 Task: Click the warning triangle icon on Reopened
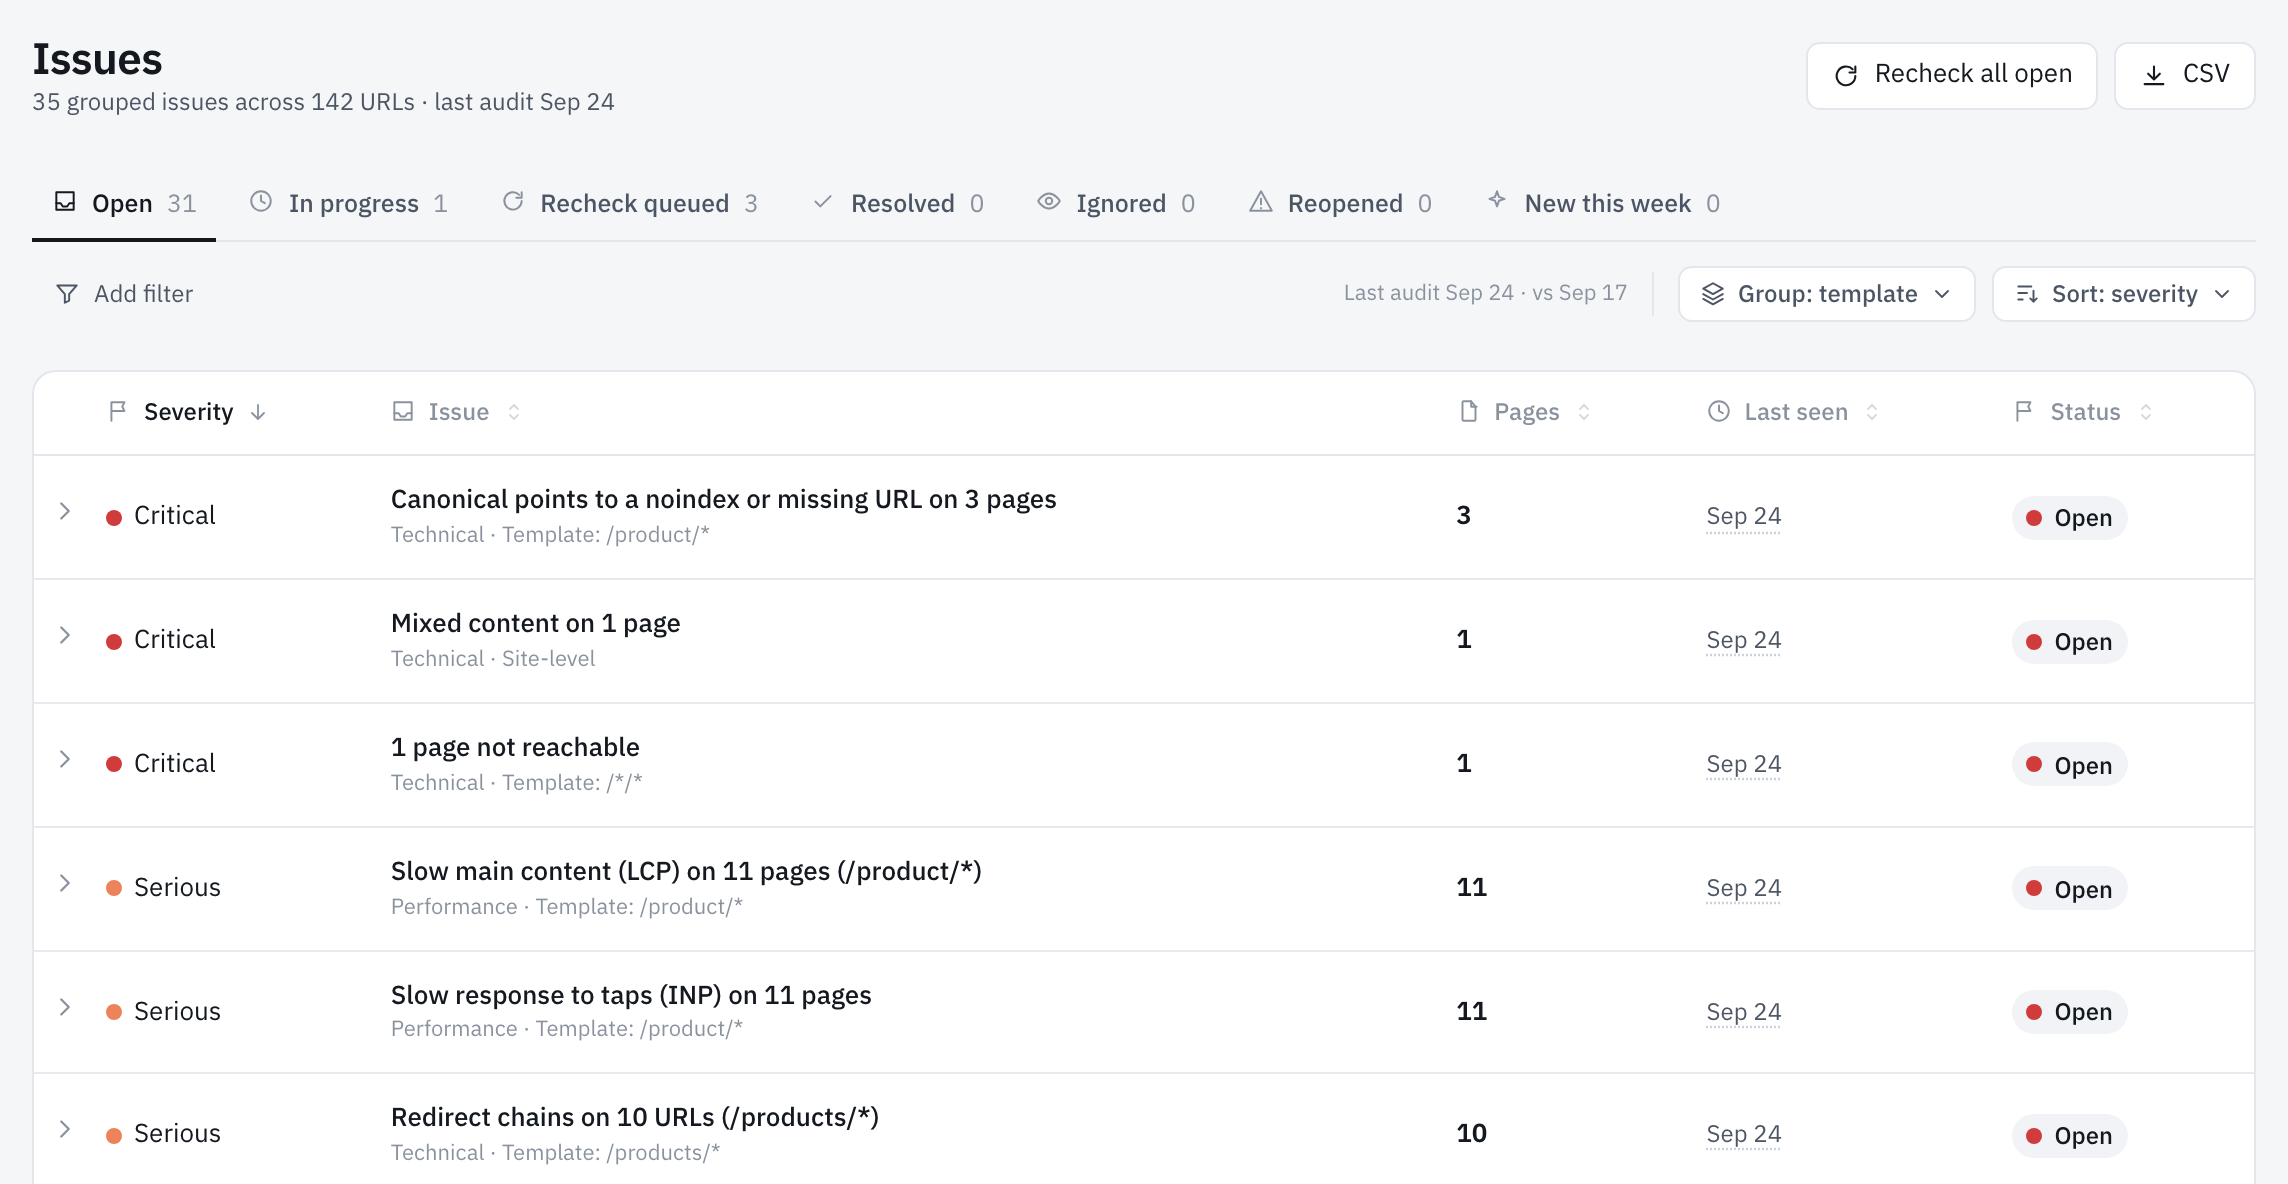tap(1260, 202)
